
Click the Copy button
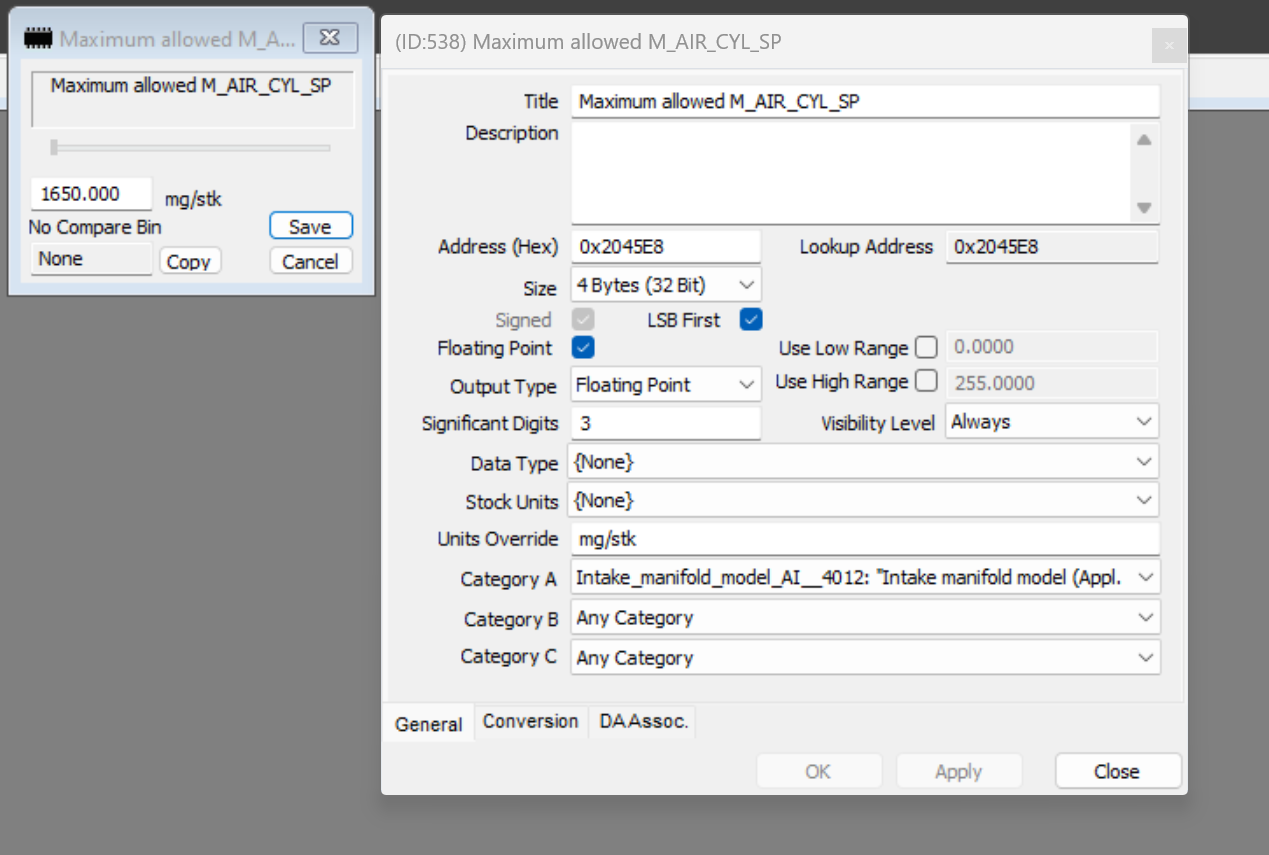[x=189, y=262]
